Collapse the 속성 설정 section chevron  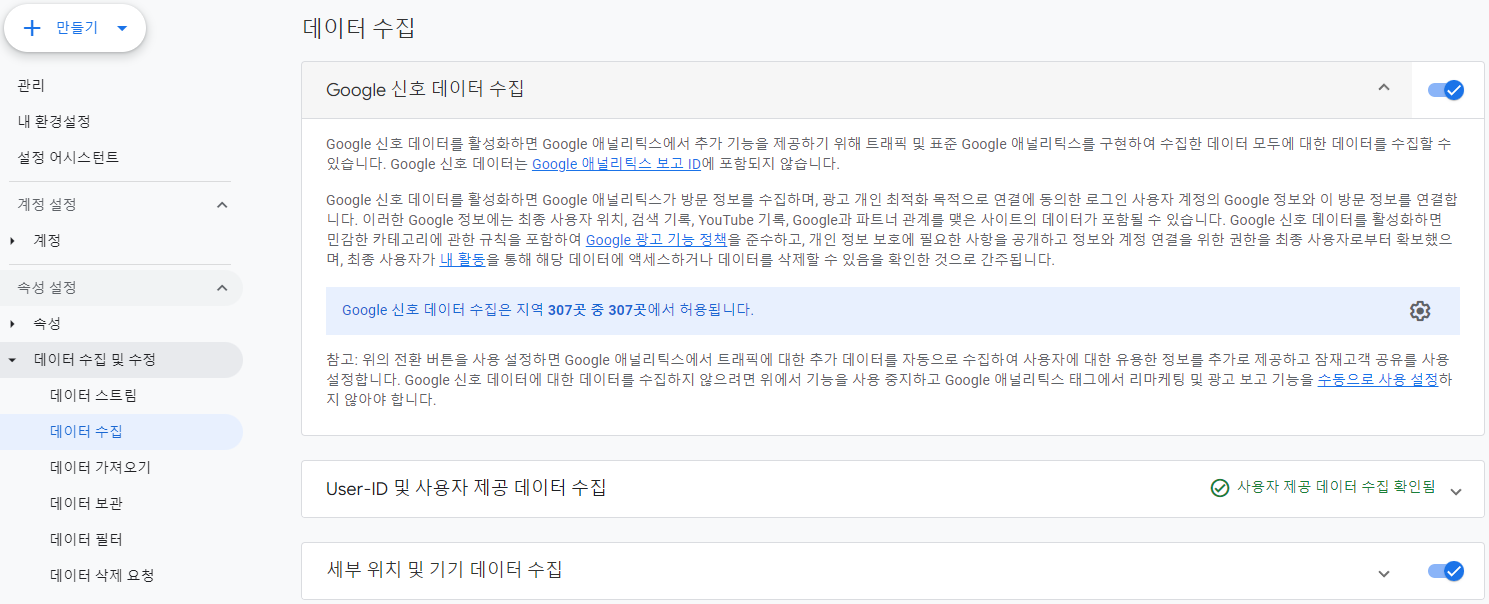[222, 288]
